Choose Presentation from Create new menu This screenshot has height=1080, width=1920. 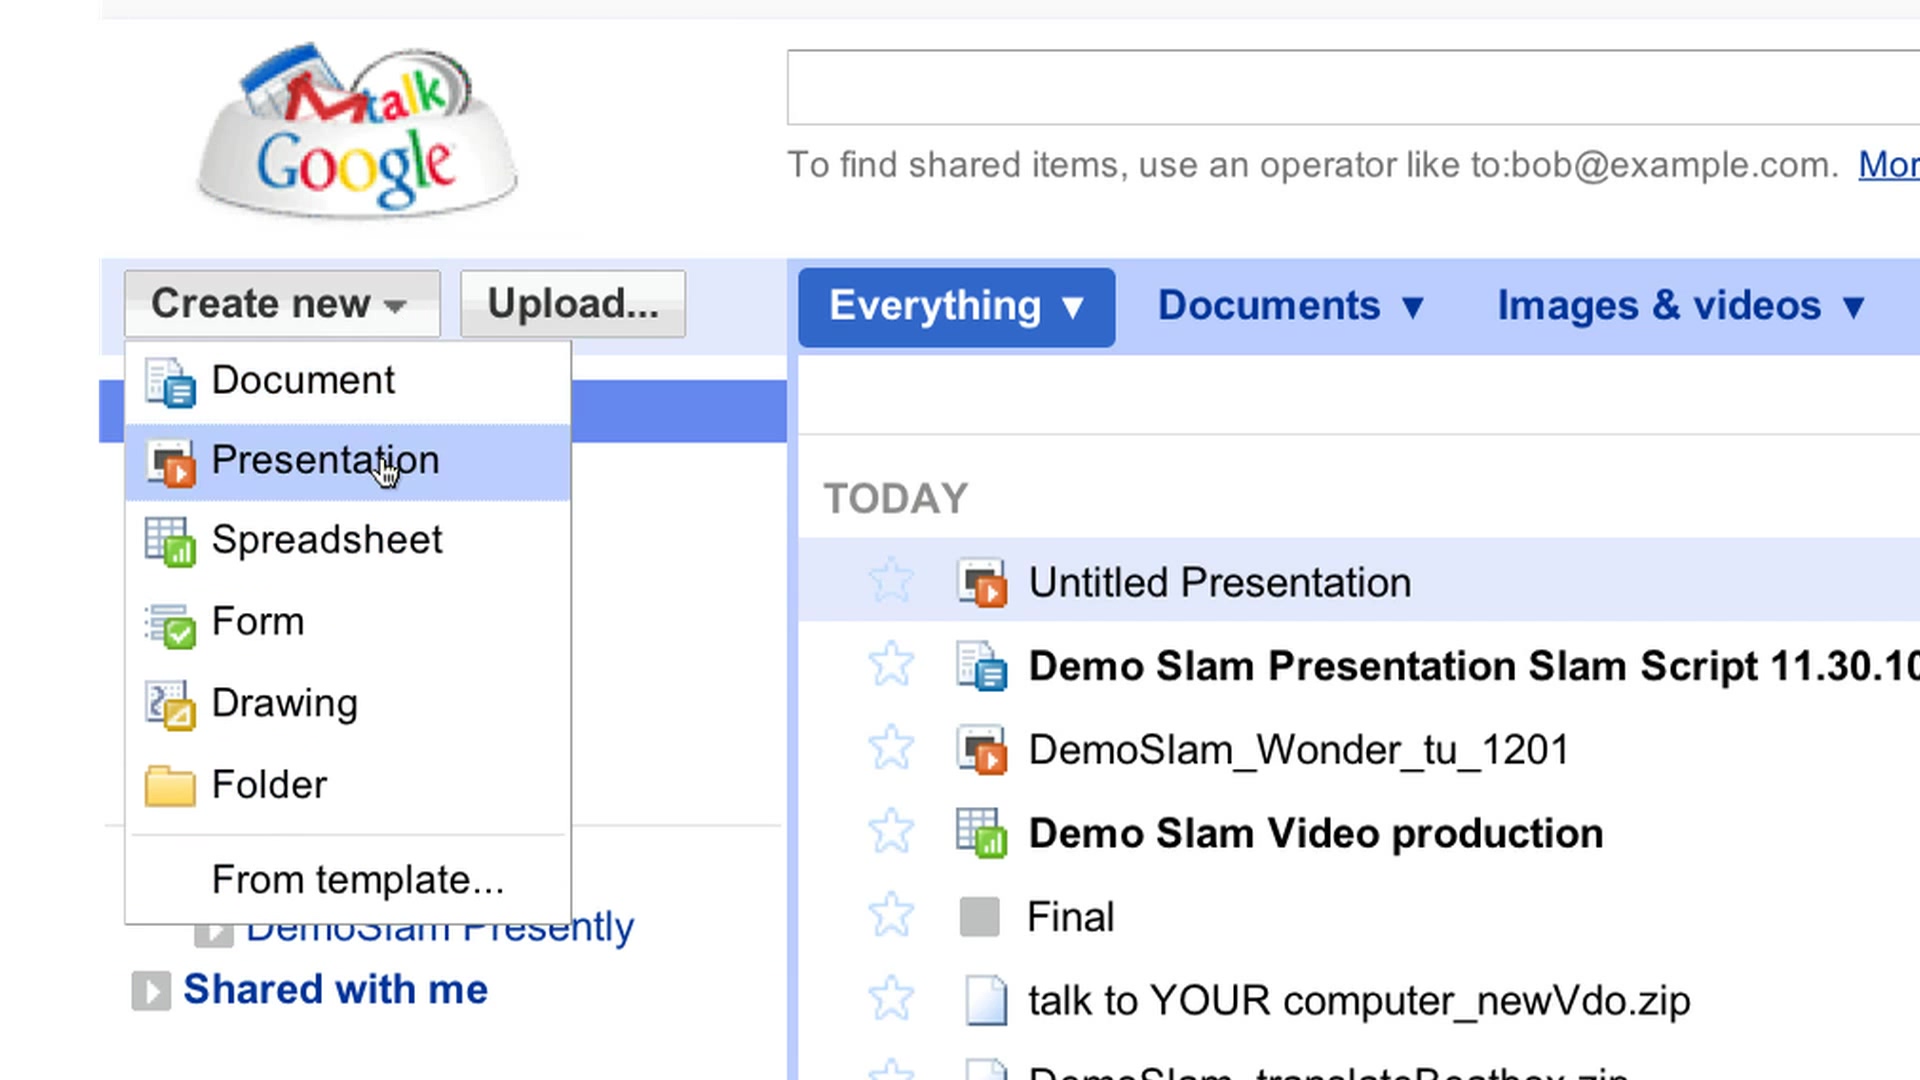click(325, 461)
